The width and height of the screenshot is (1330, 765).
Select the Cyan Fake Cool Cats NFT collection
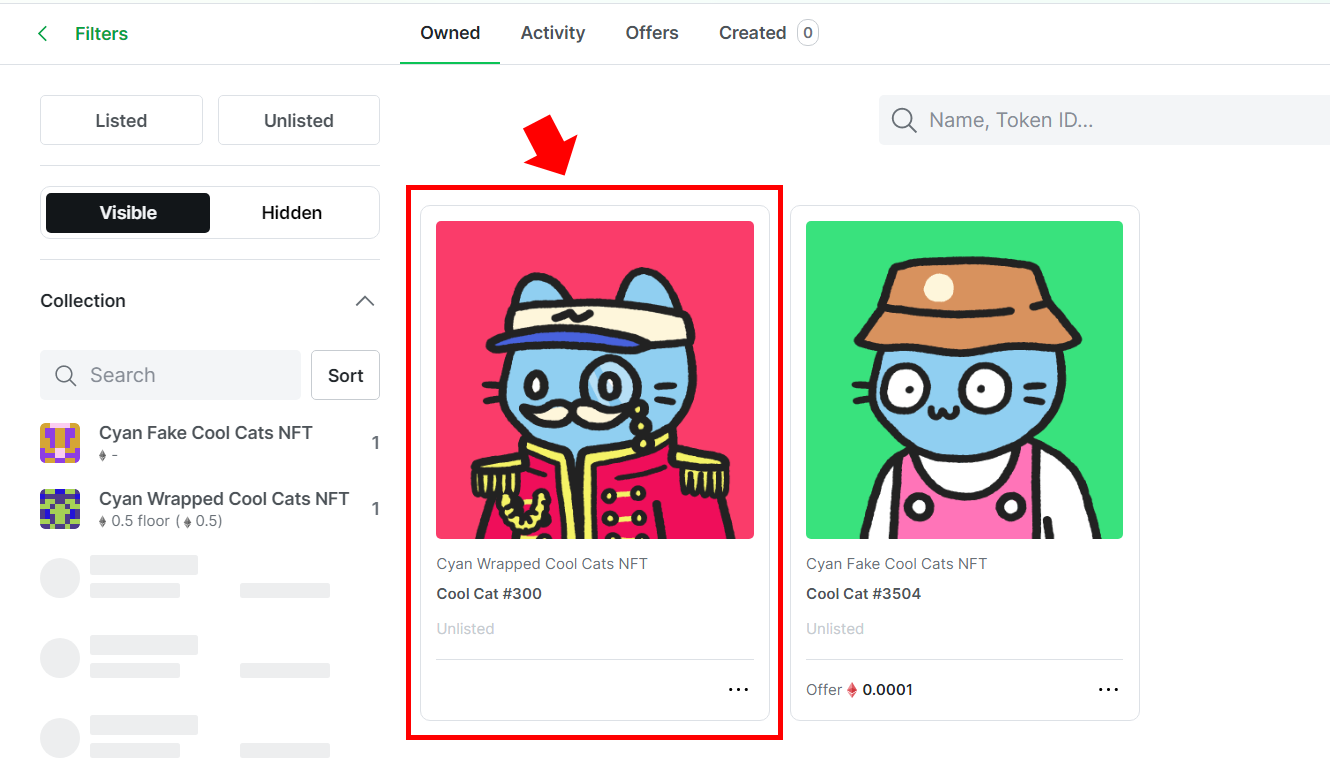point(210,442)
